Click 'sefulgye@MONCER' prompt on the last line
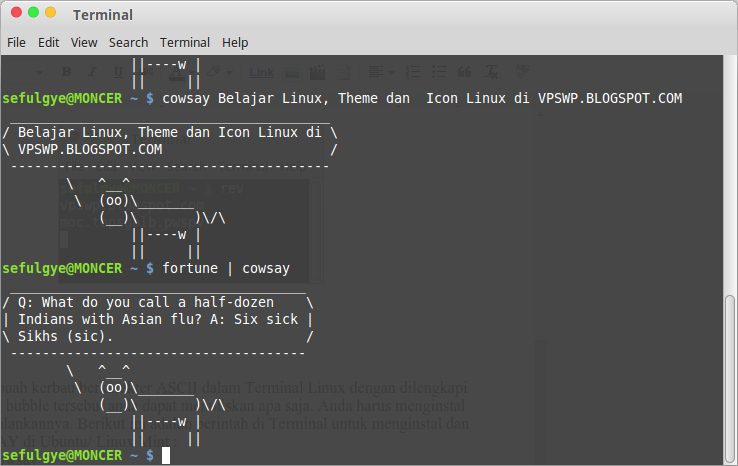Screen dimensions: 738x466 pyautogui.click(x=62, y=455)
